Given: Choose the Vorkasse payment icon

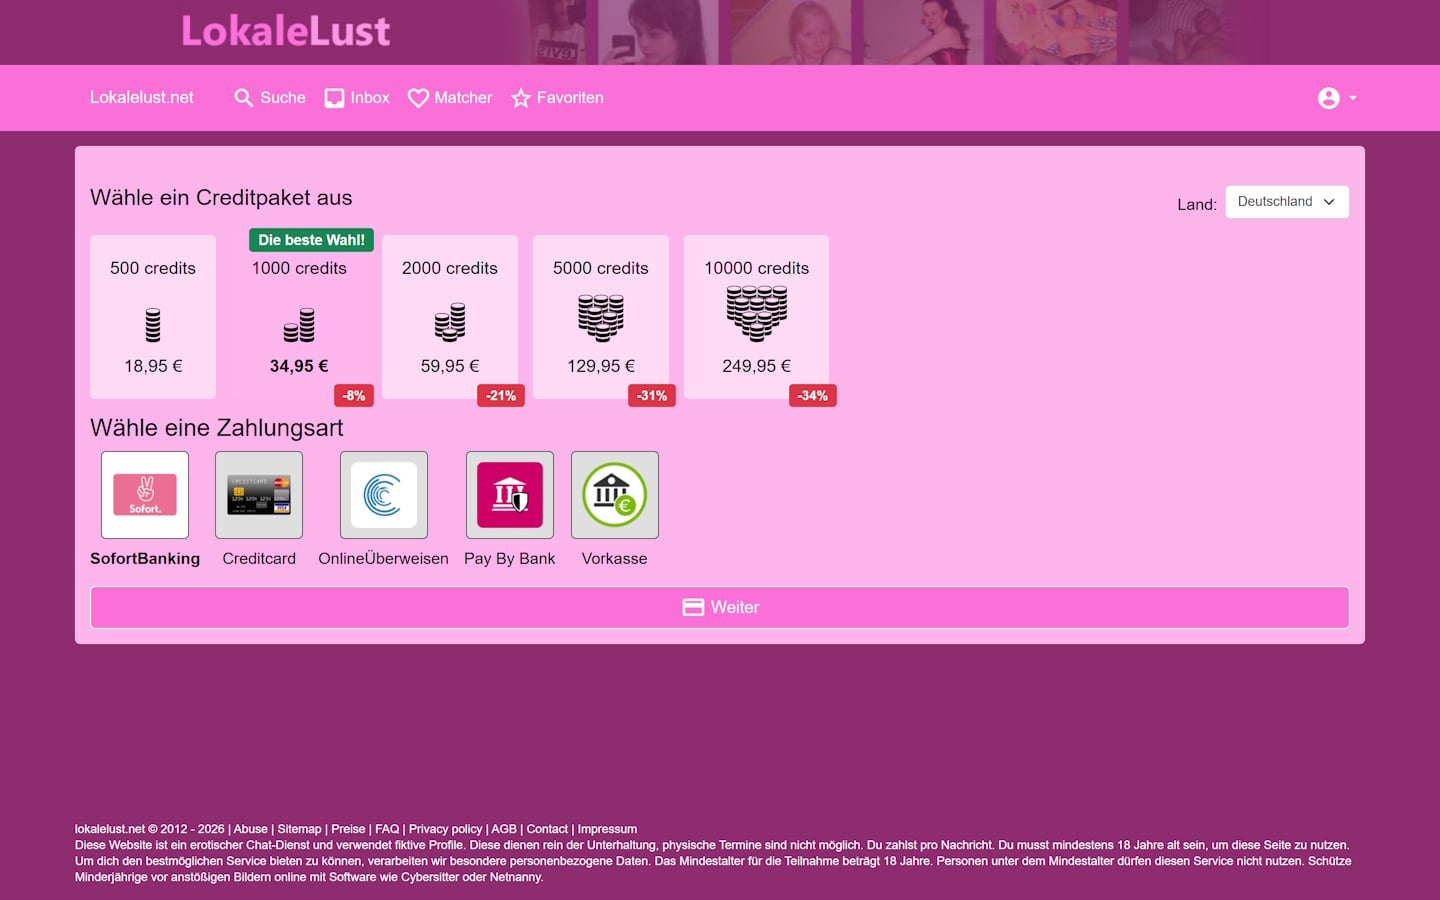Looking at the screenshot, I should pyautogui.click(x=615, y=495).
